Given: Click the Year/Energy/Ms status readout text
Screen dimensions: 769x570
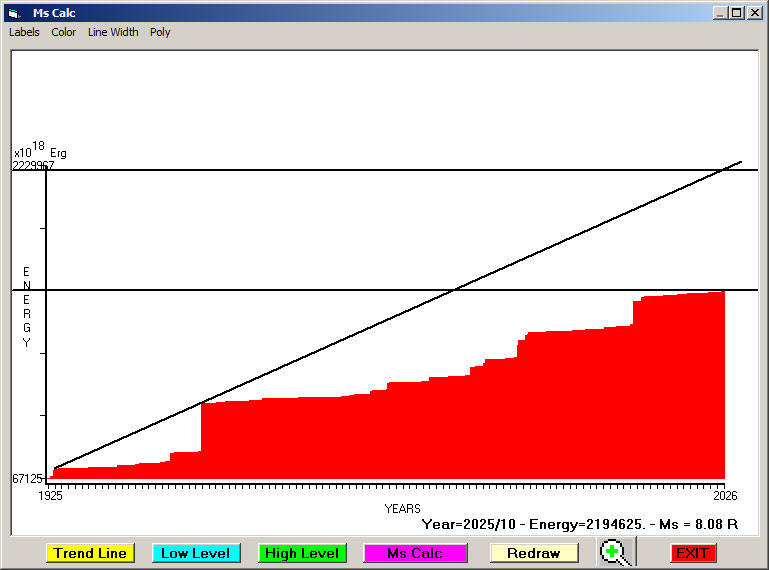Looking at the screenshot, I should [579, 523].
